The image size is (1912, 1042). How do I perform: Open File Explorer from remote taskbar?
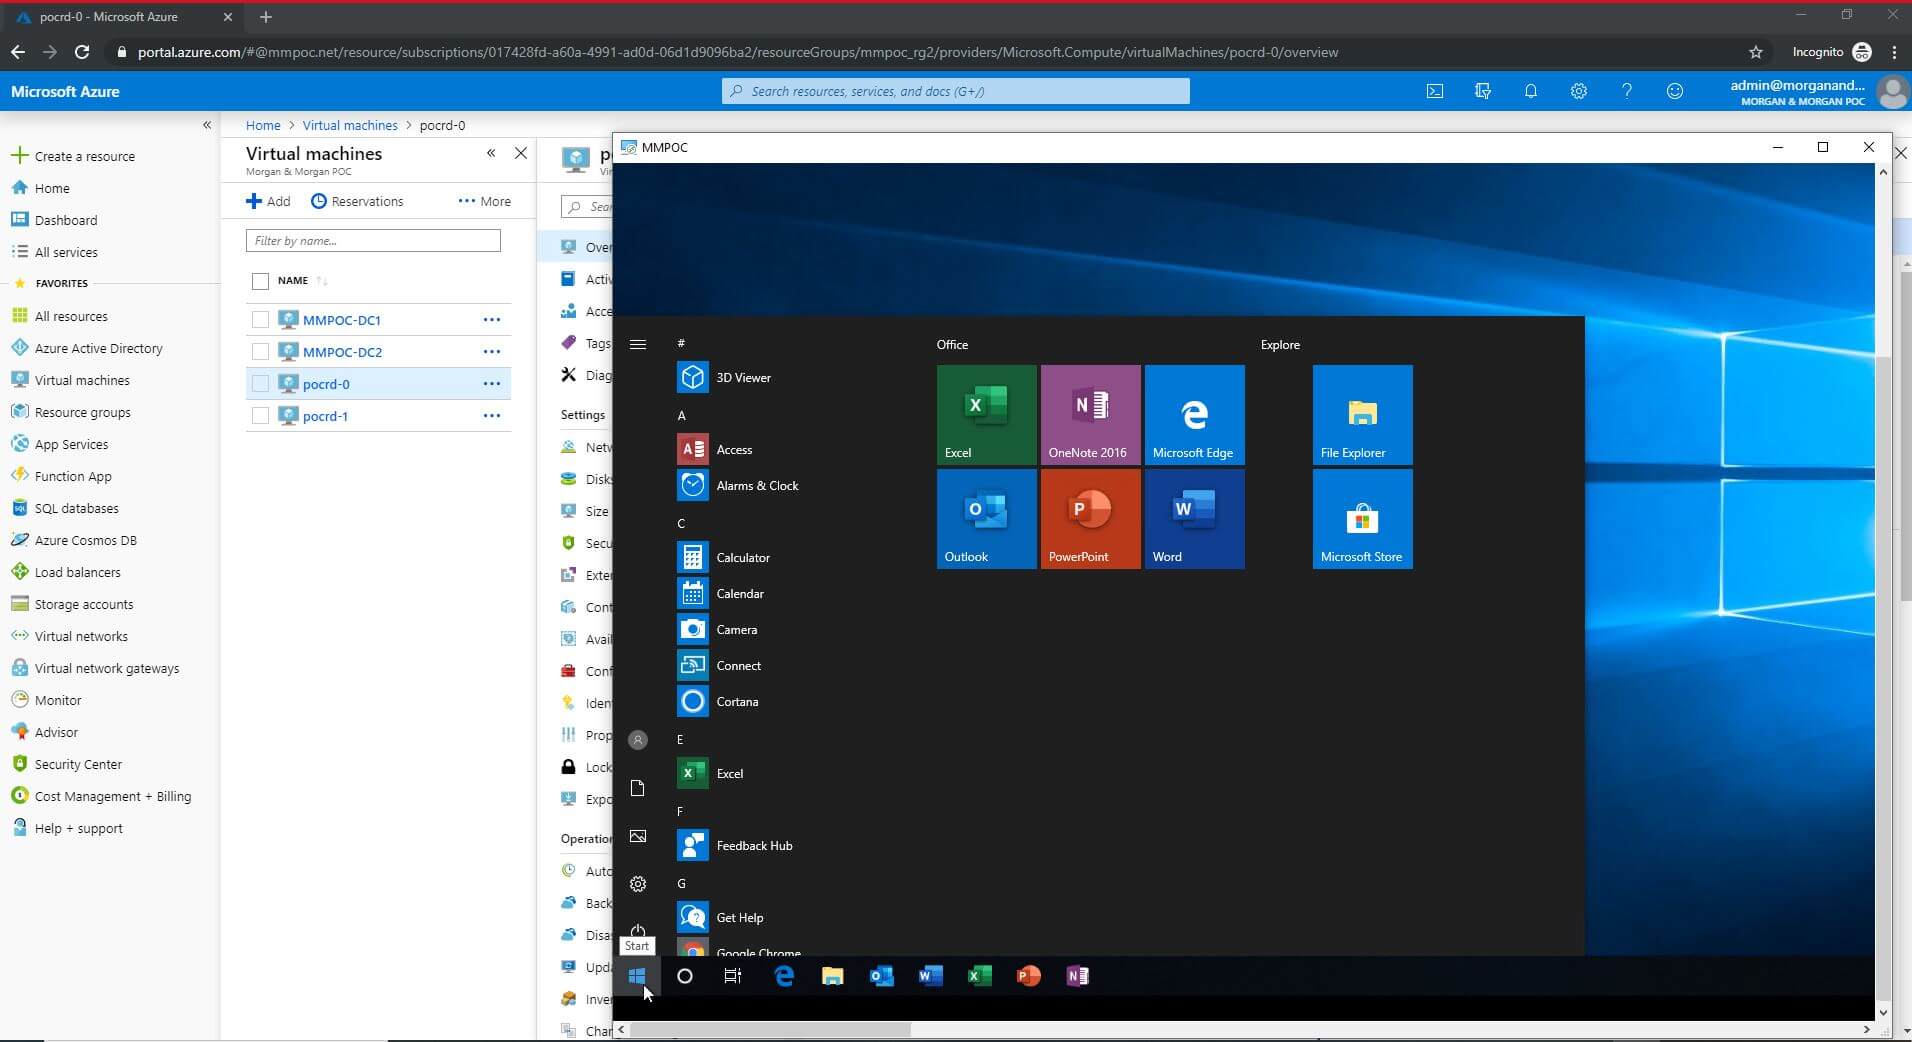[x=832, y=976]
